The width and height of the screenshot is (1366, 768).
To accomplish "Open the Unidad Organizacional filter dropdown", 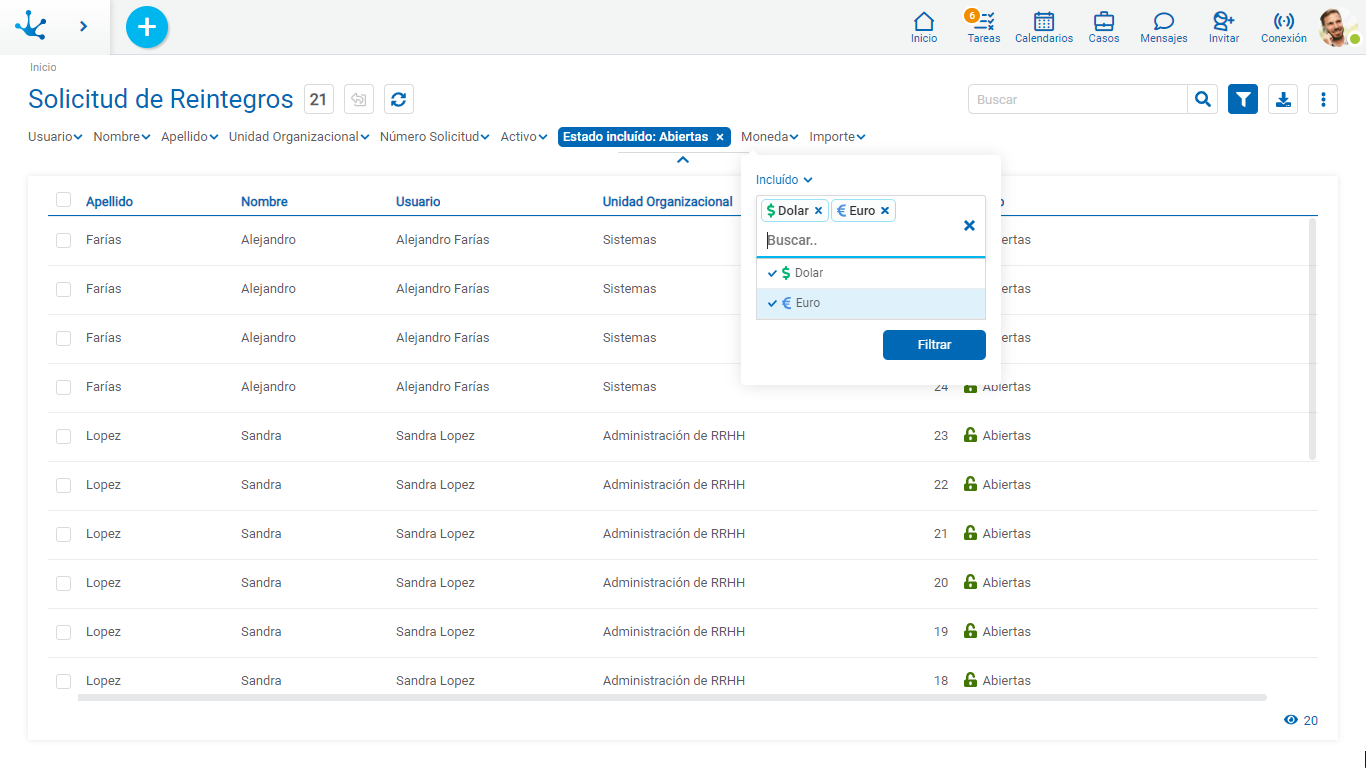I will pos(299,137).
